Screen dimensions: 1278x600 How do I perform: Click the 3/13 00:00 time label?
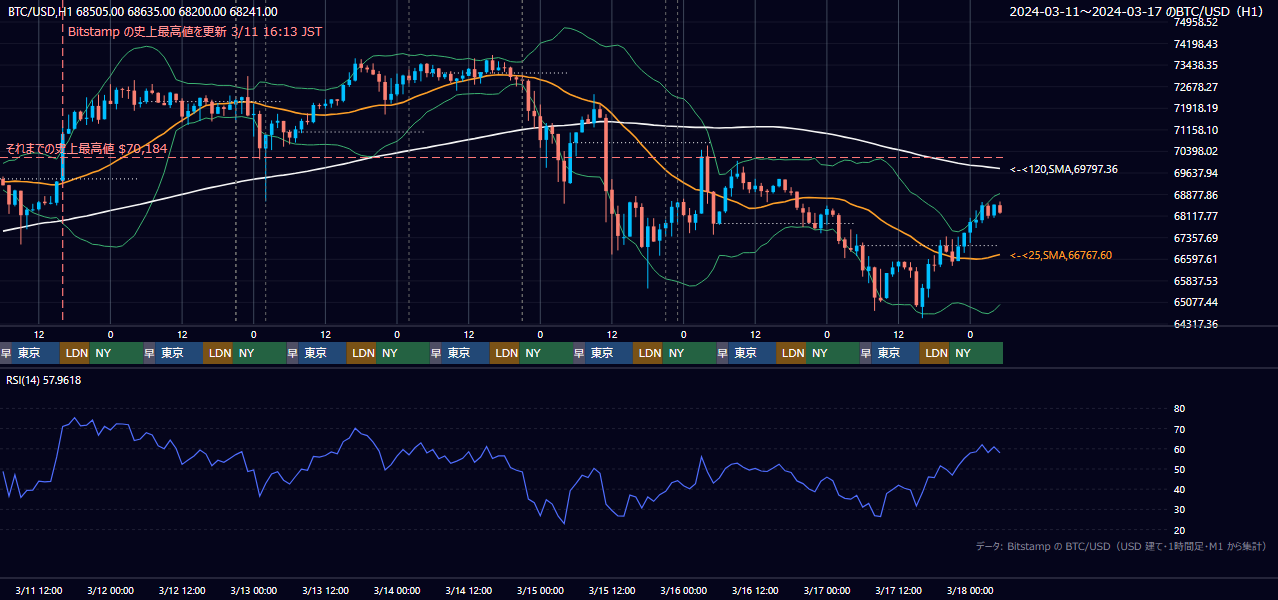(x=252, y=590)
